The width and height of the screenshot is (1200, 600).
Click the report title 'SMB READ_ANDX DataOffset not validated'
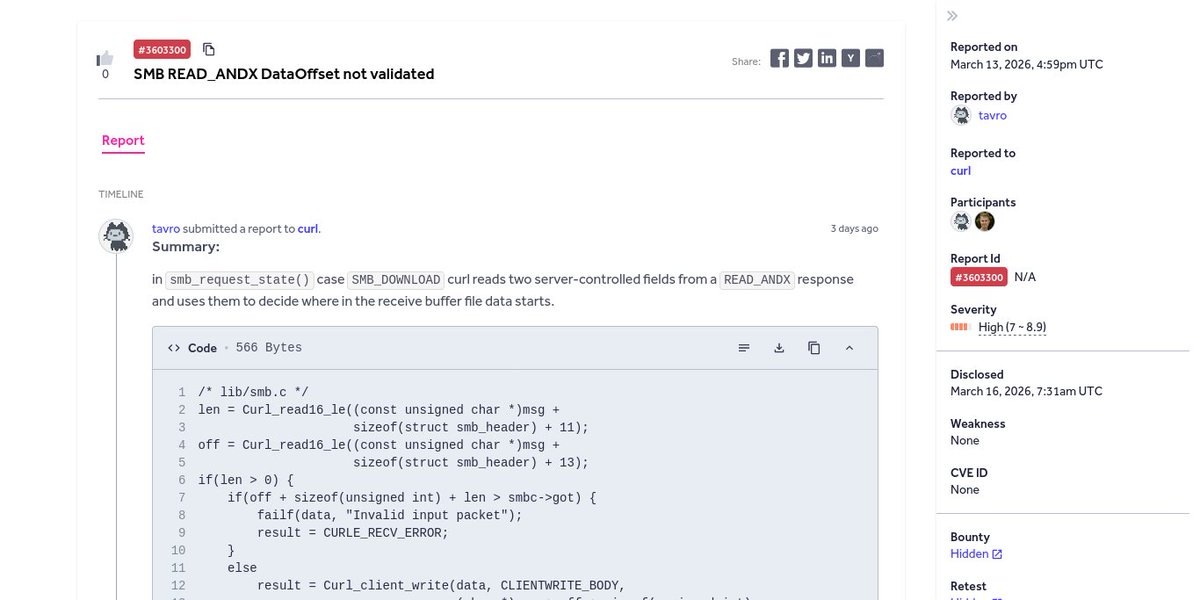pos(284,74)
